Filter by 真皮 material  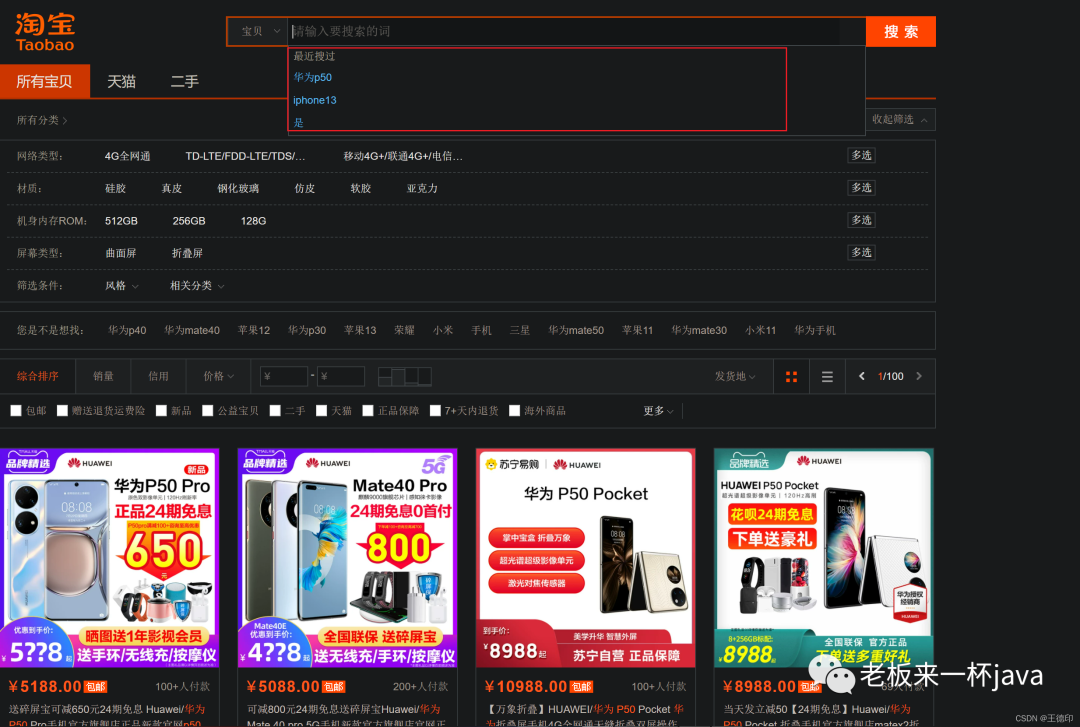172,189
